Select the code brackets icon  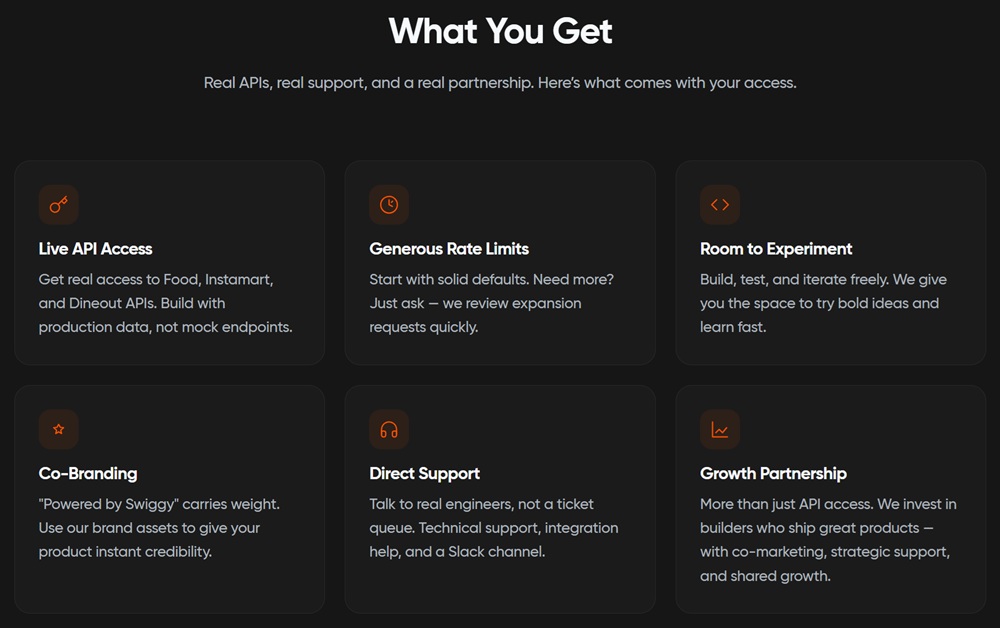tap(720, 205)
